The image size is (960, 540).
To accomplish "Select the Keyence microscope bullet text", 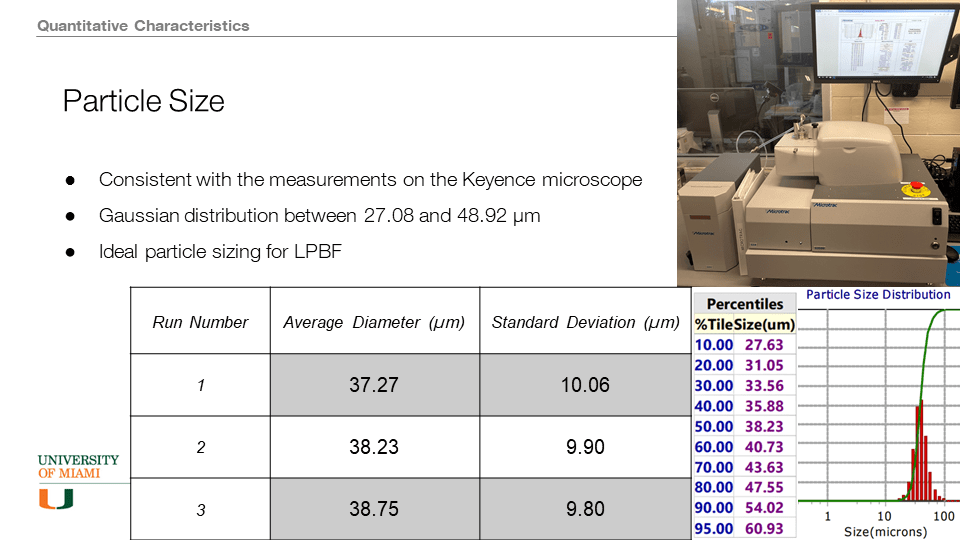I will (x=370, y=180).
